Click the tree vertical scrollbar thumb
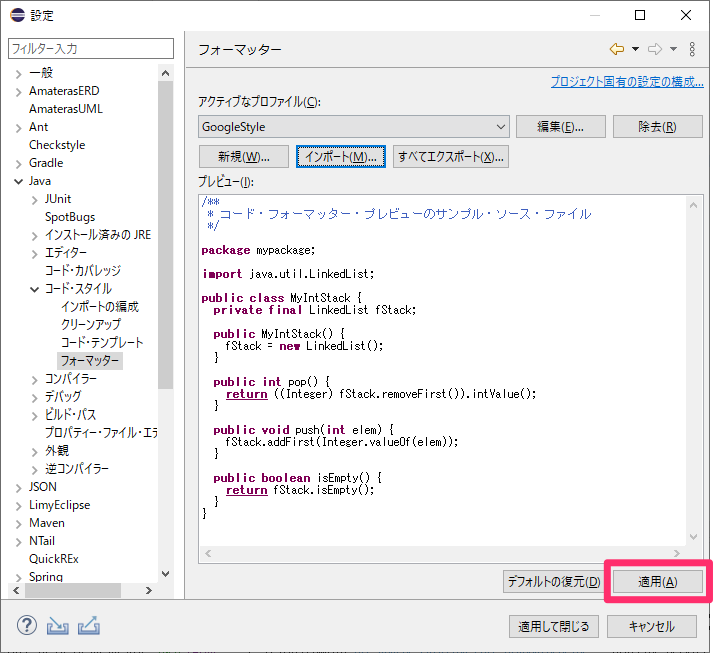The image size is (713, 653). tap(166, 235)
